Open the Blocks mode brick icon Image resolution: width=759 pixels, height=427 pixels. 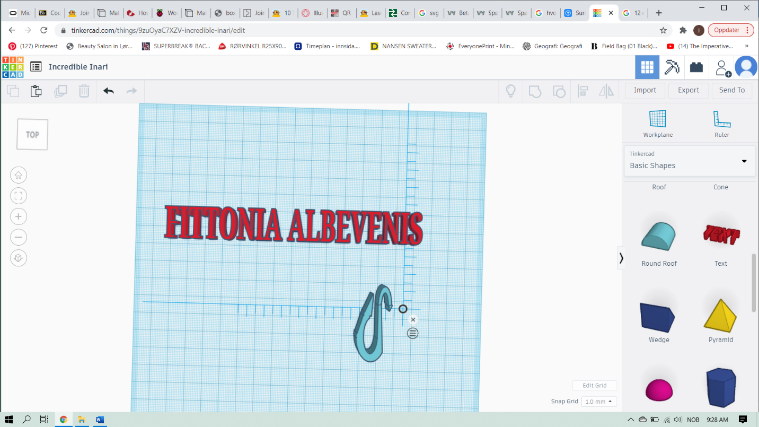pos(696,67)
